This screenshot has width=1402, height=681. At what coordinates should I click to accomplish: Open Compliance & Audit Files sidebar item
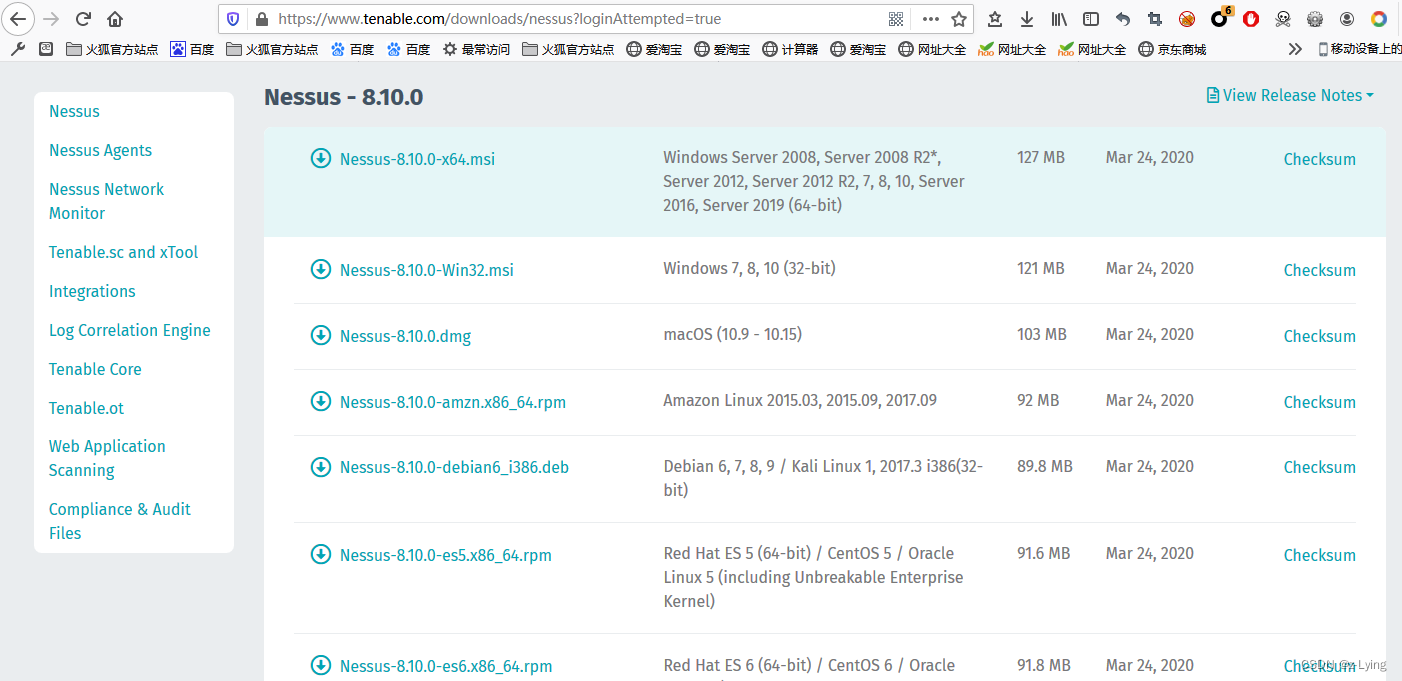coord(119,521)
